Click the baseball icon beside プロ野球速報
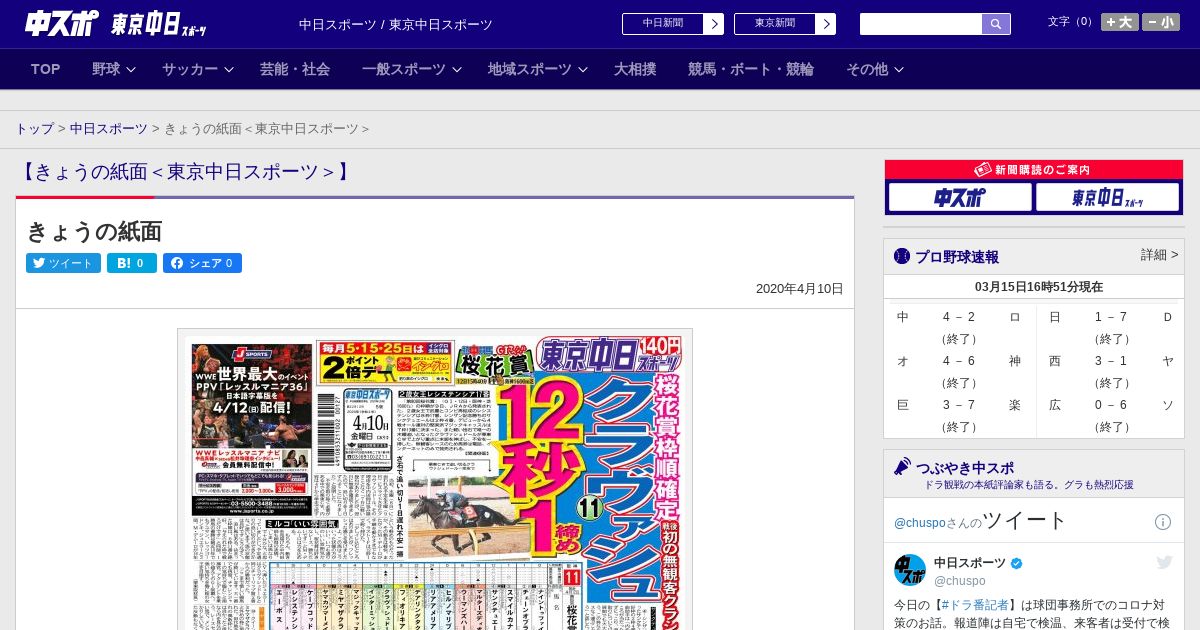Image resolution: width=1200 pixels, height=630 pixels. click(902, 256)
